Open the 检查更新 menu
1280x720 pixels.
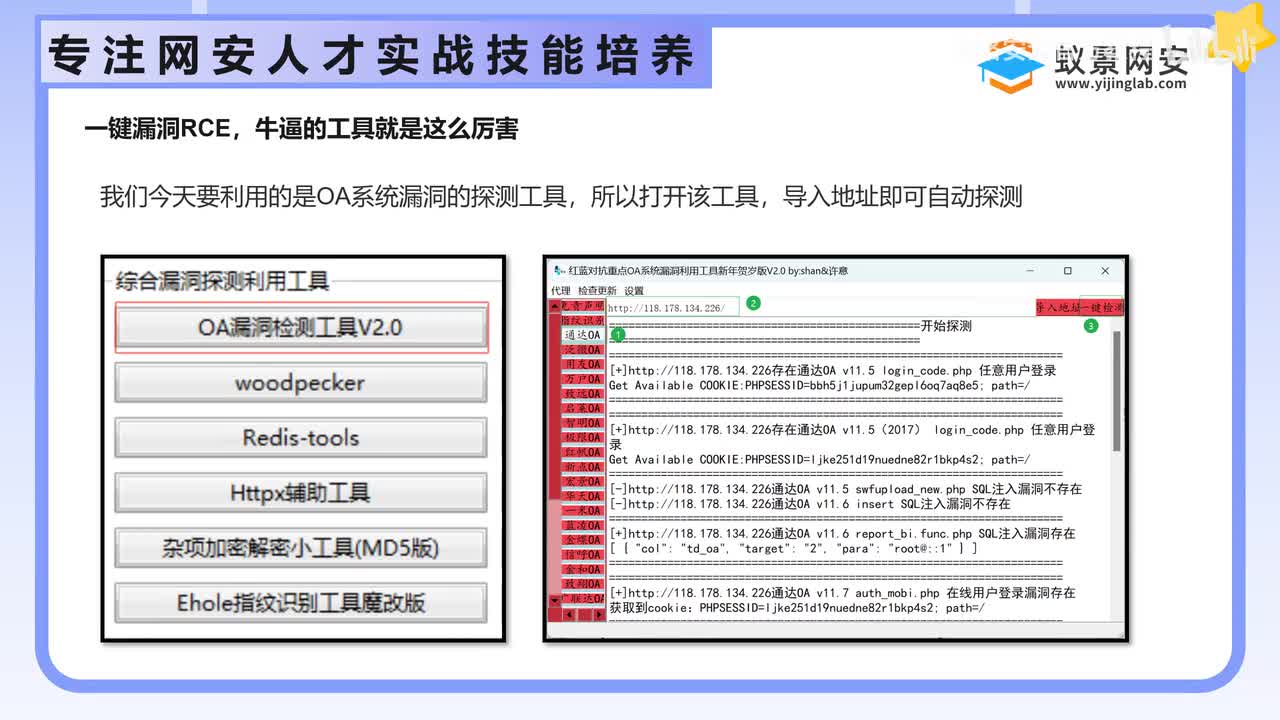pos(597,290)
